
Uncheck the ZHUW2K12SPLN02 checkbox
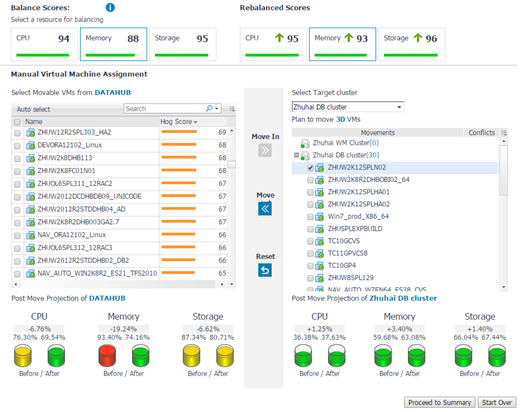(x=310, y=168)
